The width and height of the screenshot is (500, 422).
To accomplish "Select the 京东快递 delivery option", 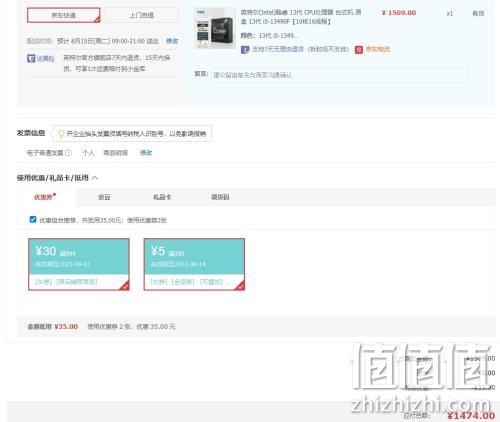I will pos(63,15).
